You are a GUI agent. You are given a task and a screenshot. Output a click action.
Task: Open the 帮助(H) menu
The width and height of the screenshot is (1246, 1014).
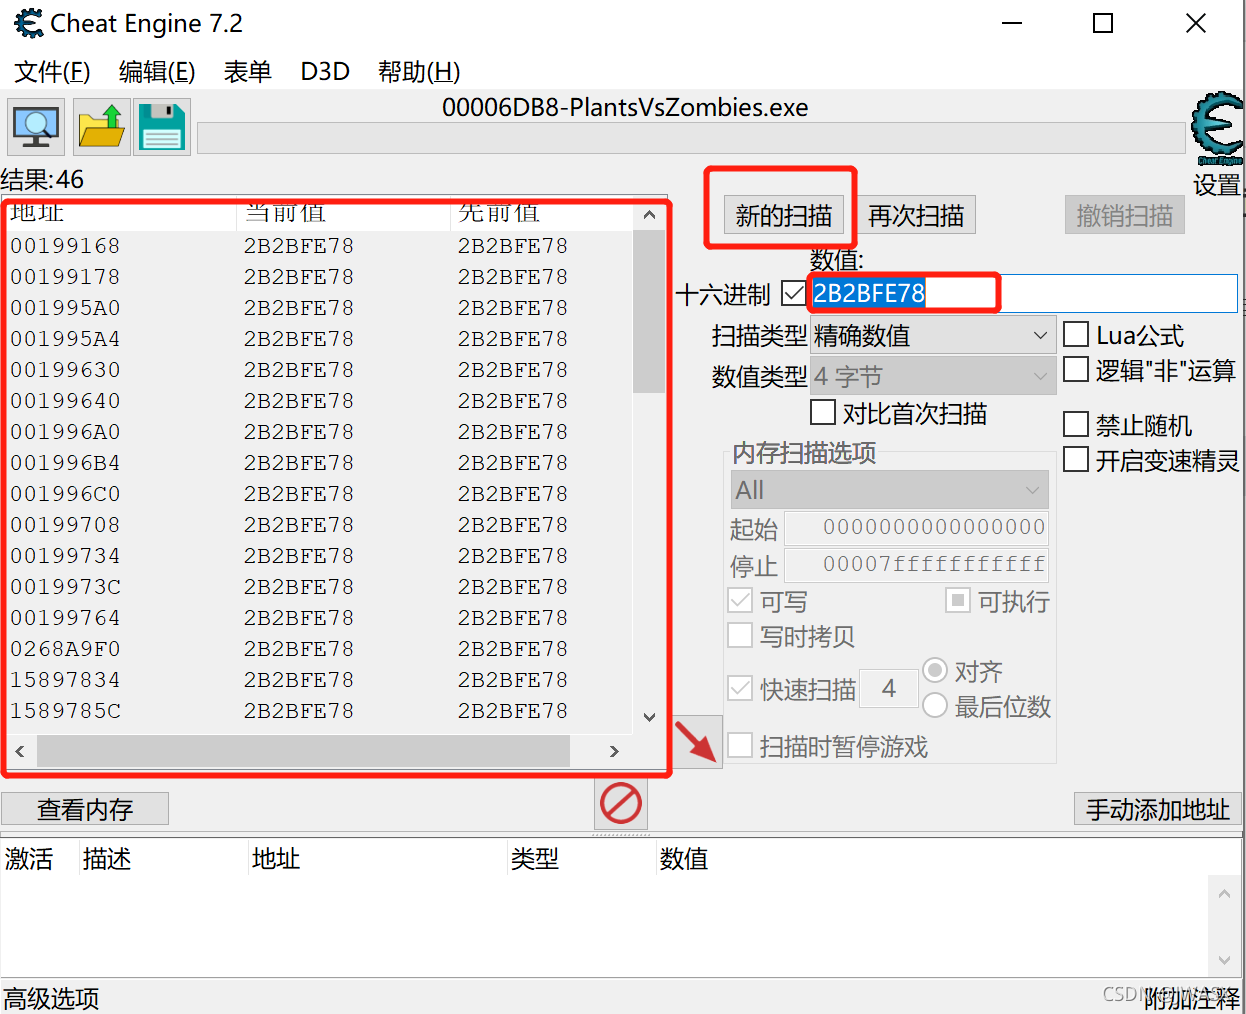[x=419, y=72]
